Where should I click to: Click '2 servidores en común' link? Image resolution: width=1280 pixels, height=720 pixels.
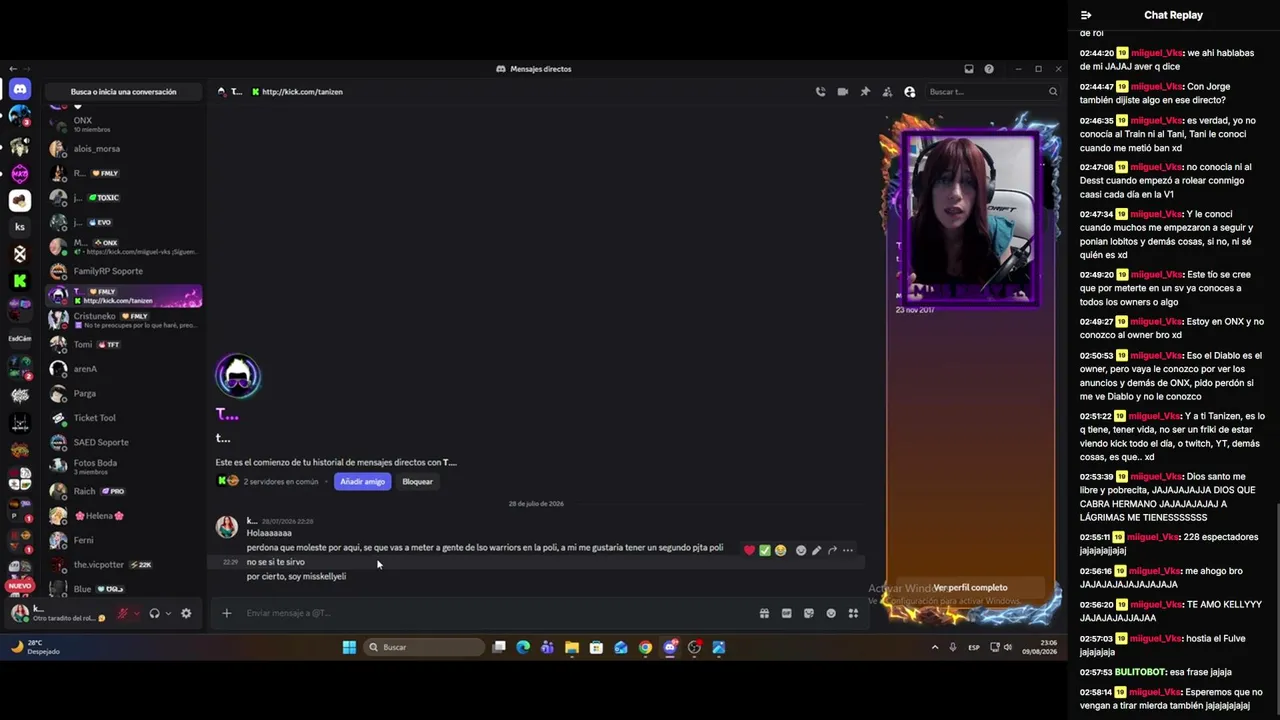[x=281, y=482]
